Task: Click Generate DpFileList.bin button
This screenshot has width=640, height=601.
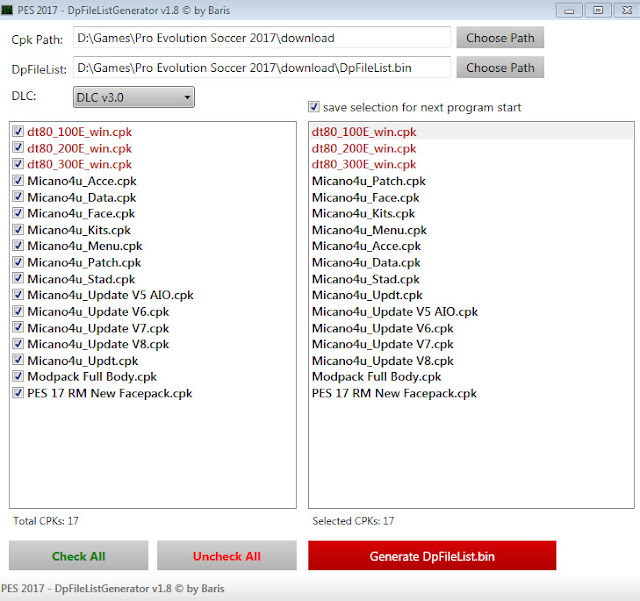Action: pyautogui.click(x=432, y=556)
